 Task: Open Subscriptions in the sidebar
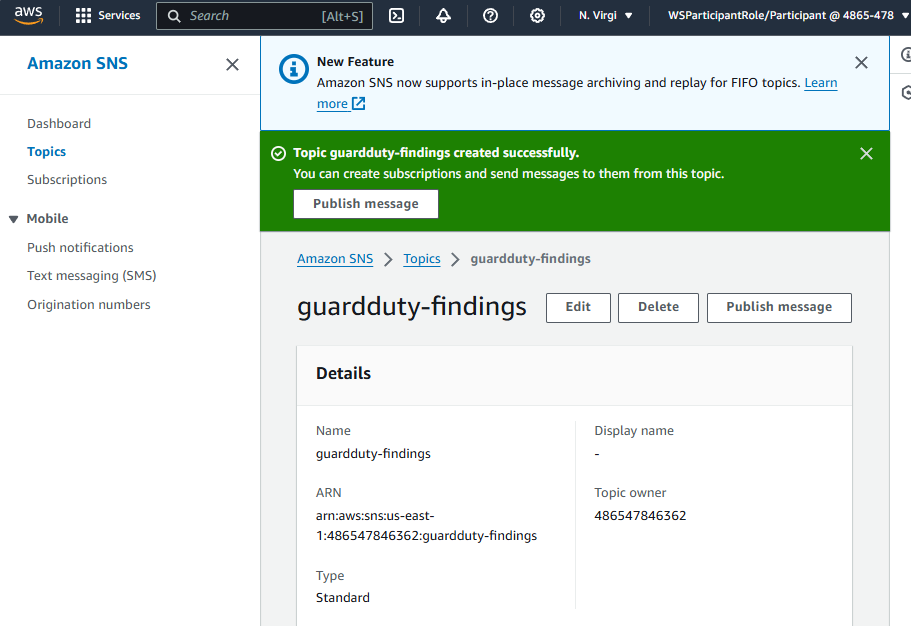67,180
